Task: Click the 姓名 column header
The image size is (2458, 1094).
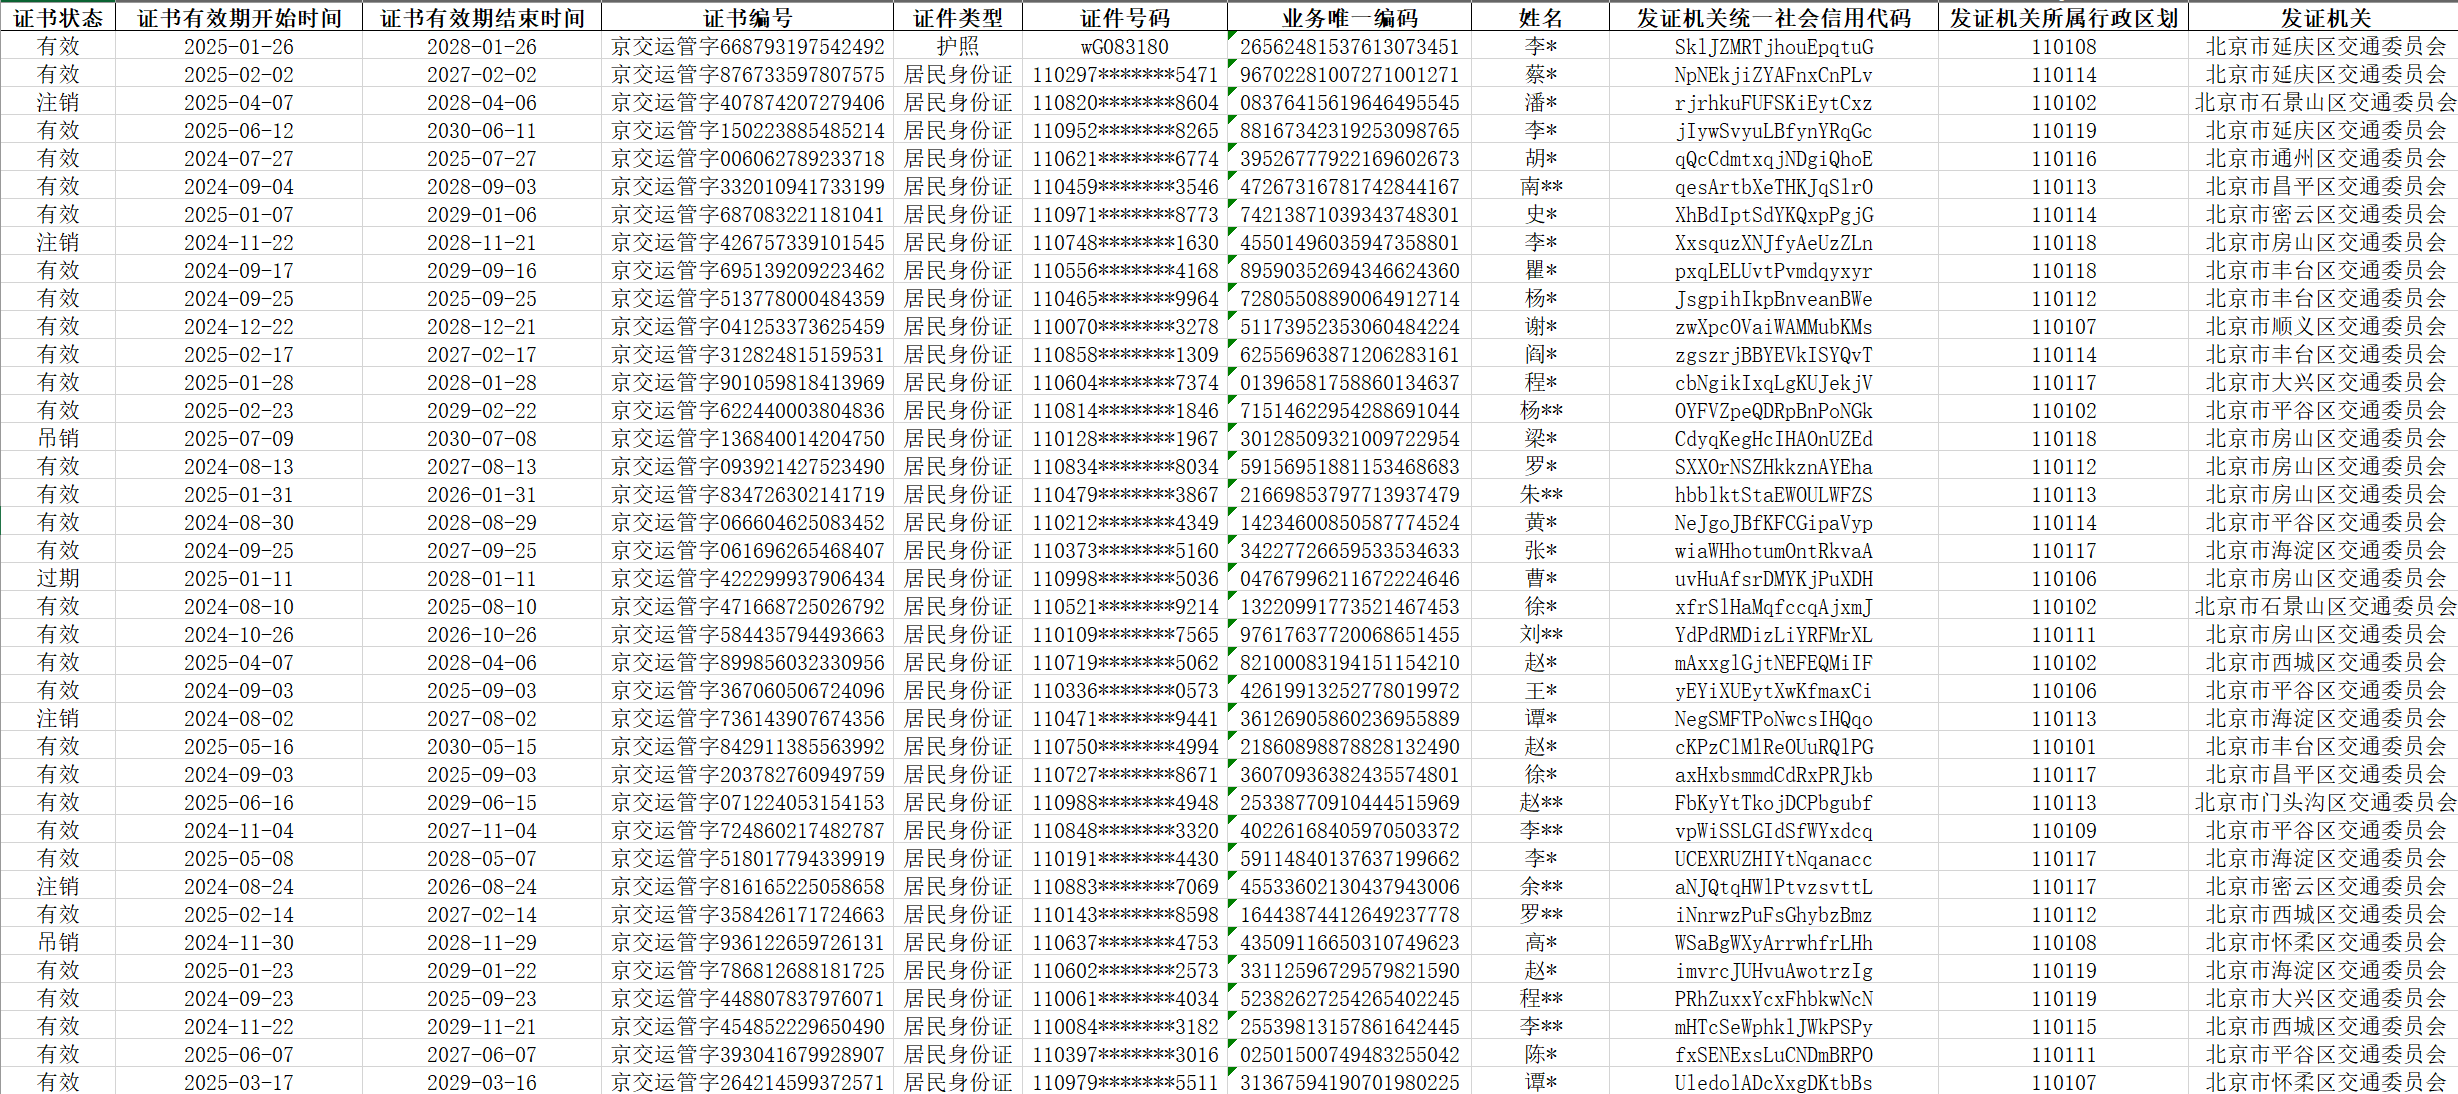Action: (1540, 18)
